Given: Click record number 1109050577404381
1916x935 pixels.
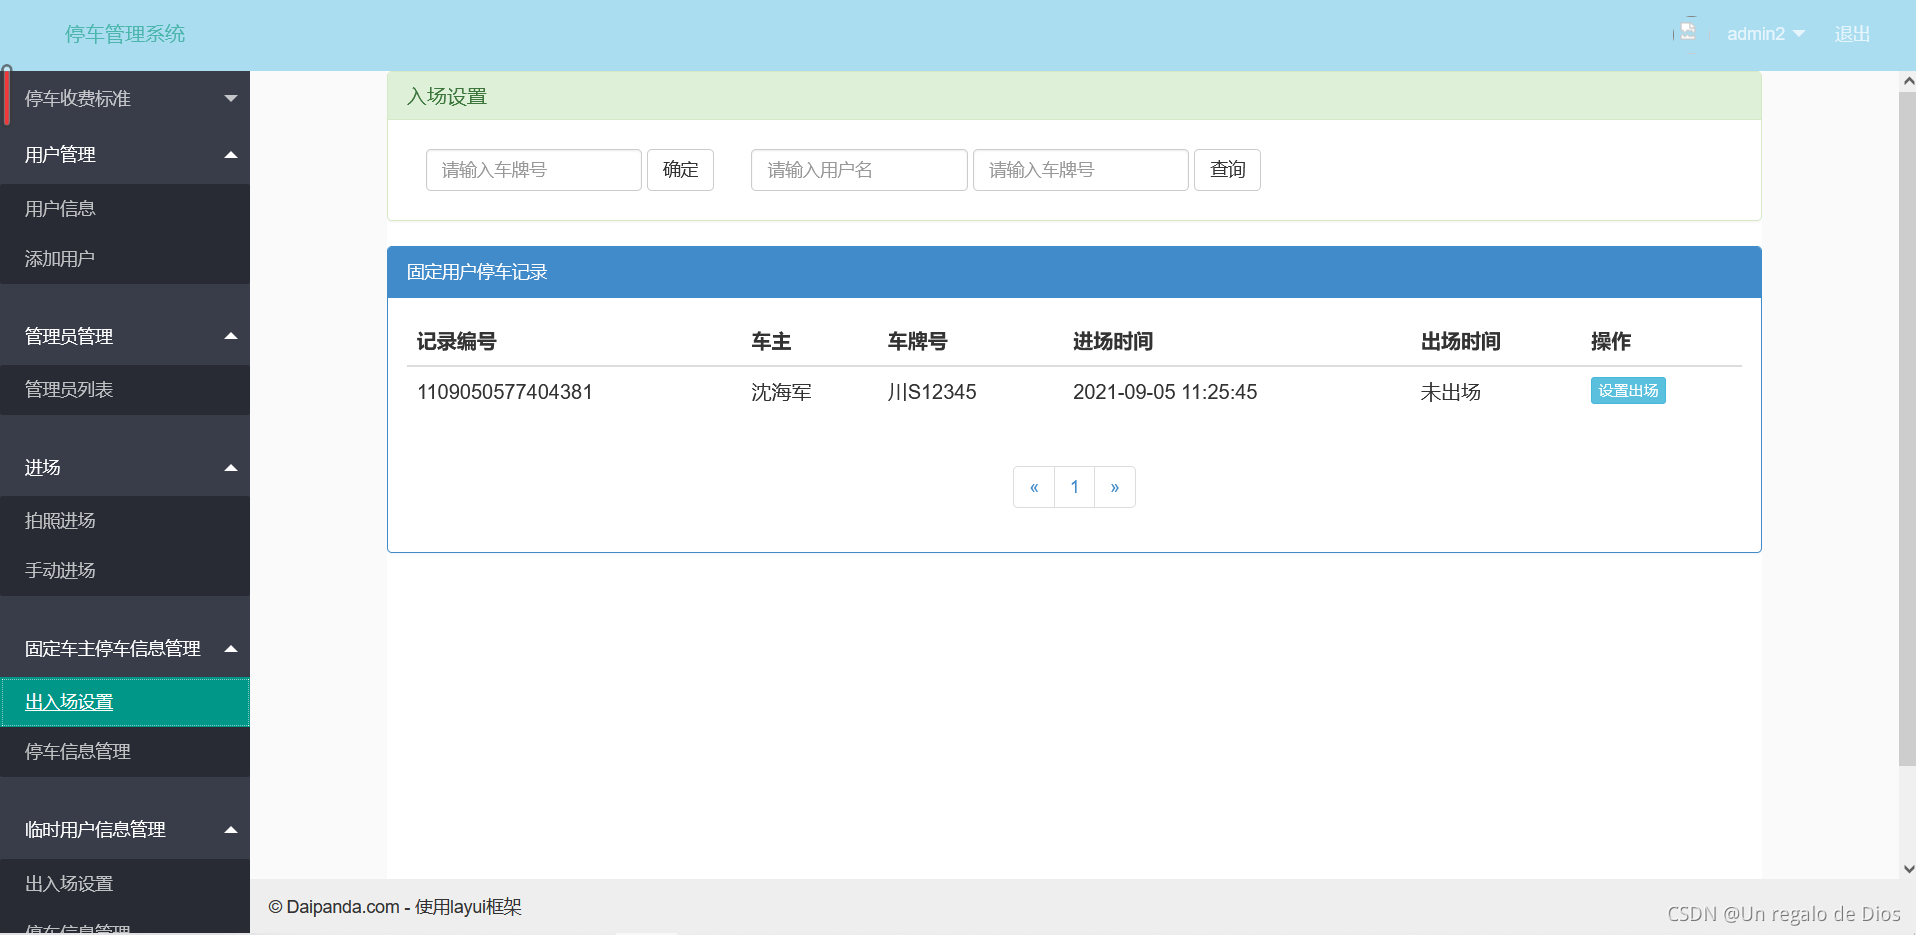Looking at the screenshot, I should tap(505, 392).
